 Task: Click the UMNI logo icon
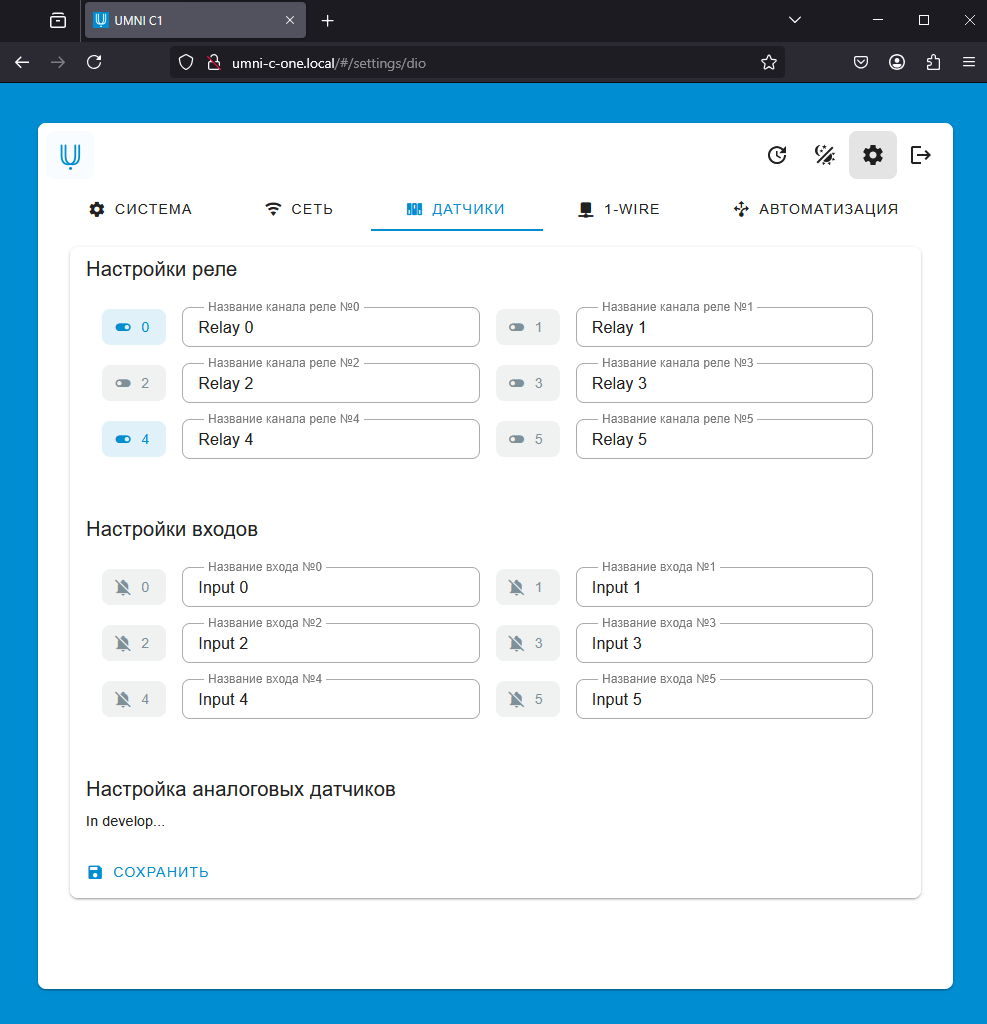click(x=70, y=155)
